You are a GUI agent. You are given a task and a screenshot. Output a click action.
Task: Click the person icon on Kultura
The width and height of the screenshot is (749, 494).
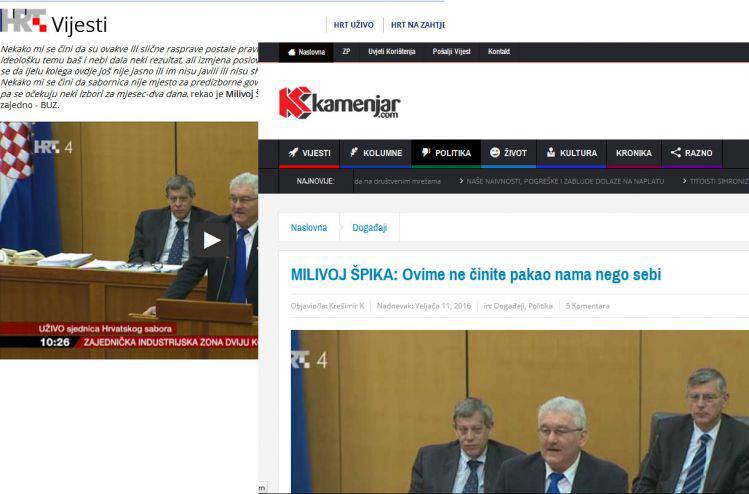(x=551, y=152)
